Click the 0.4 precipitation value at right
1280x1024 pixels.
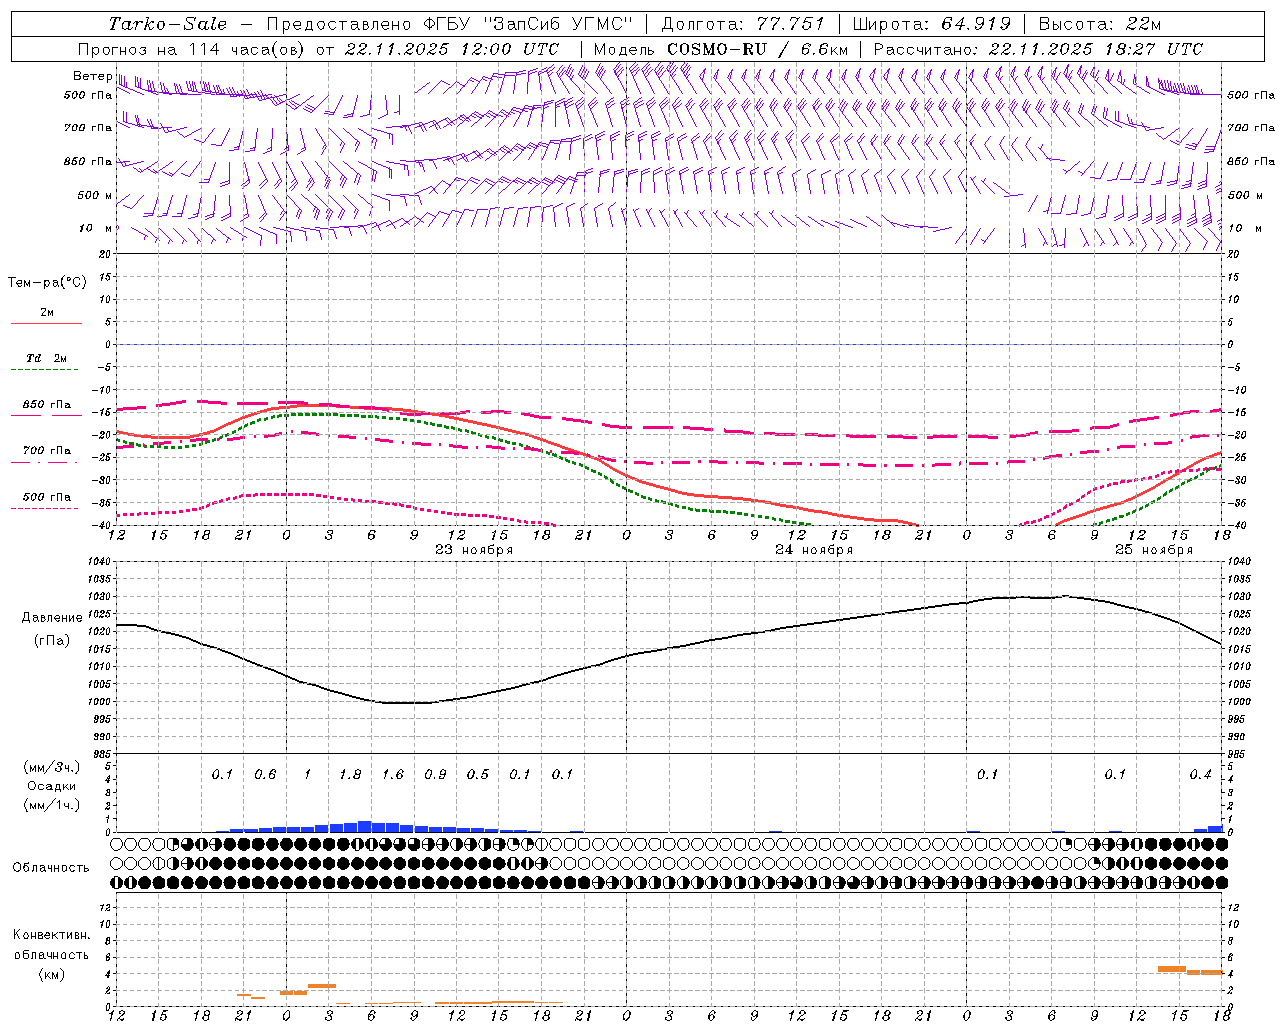pyautogui.click(x=1200, y=774)
